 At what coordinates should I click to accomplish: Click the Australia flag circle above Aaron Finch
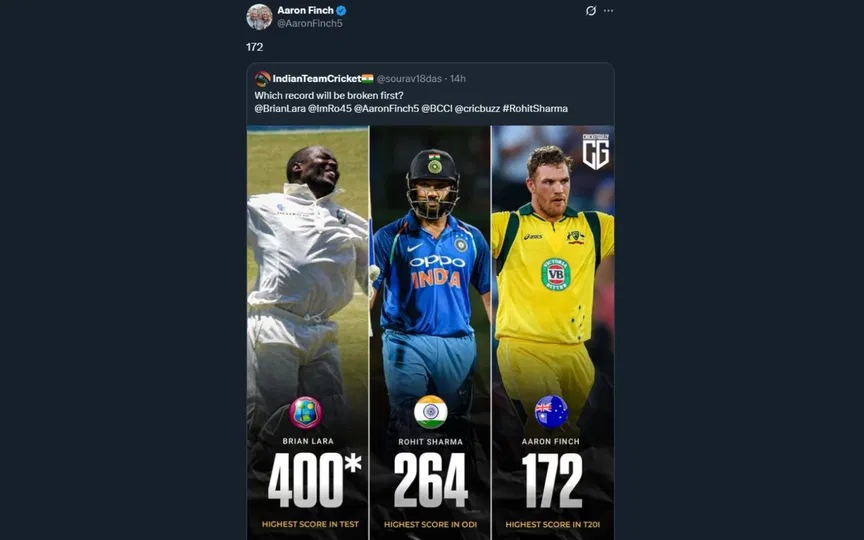coord(551,412)
